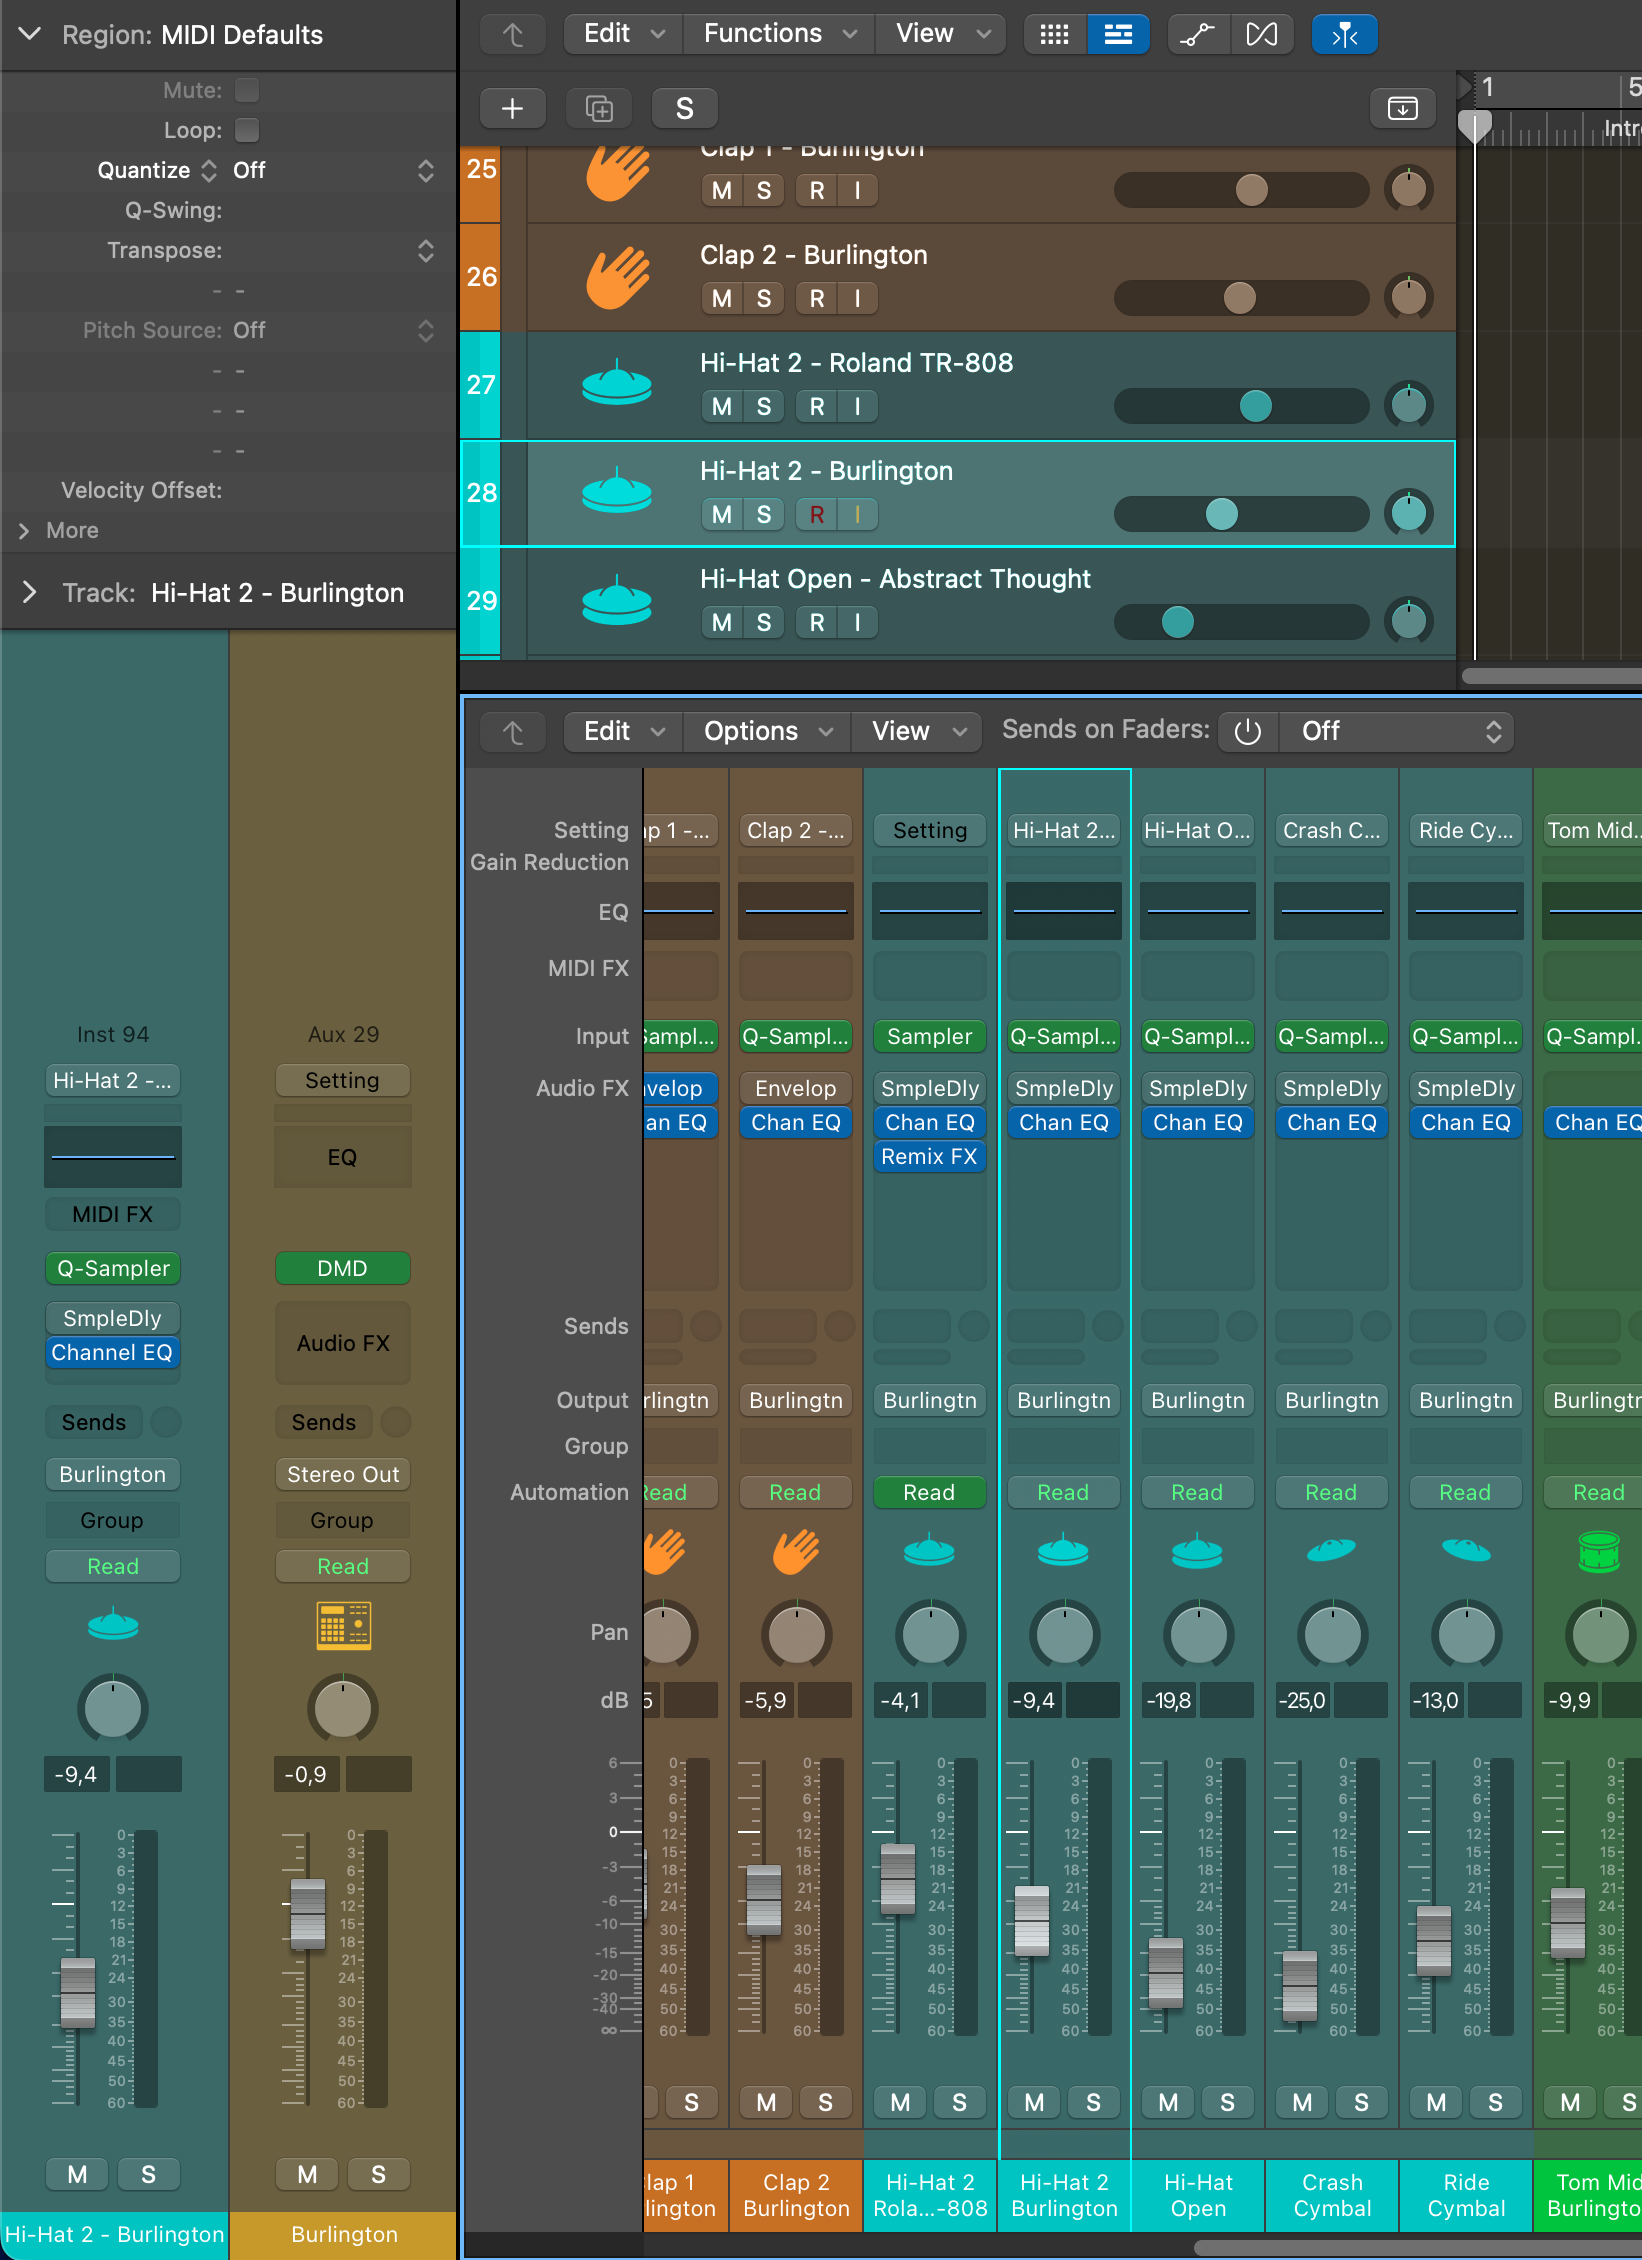Open the Functions menu
This screenshot has height=2260, width=1642.
[x=780, y=34]
